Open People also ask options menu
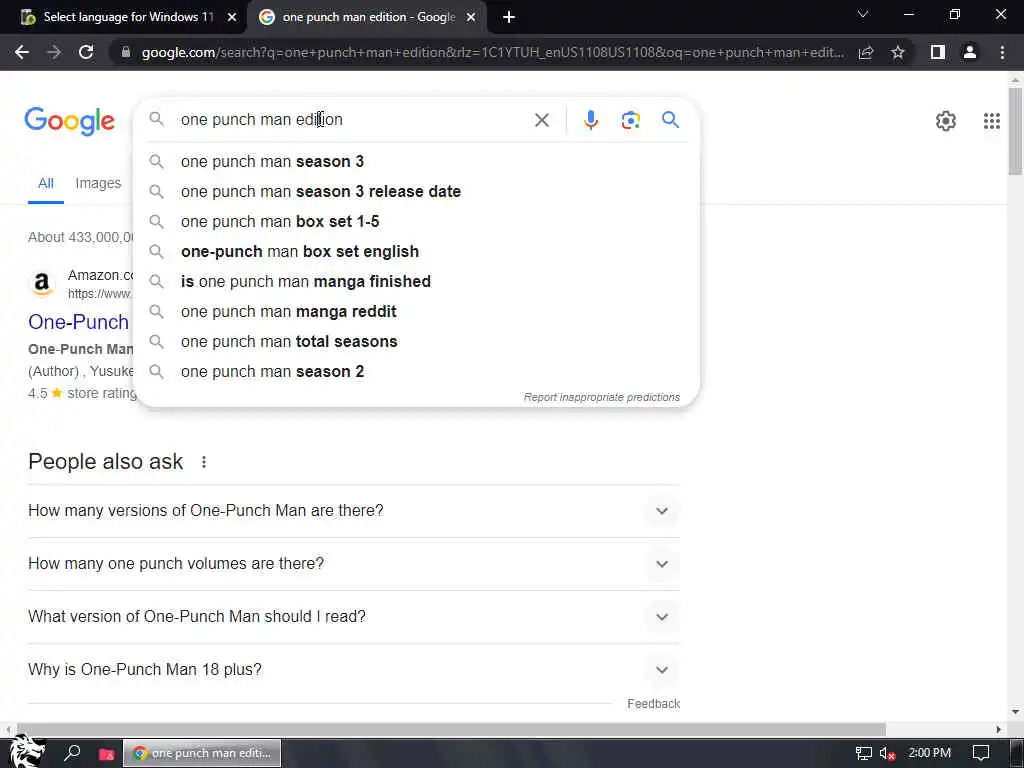This screenshot has height=768, width=1024. click(x=204, y=462)
